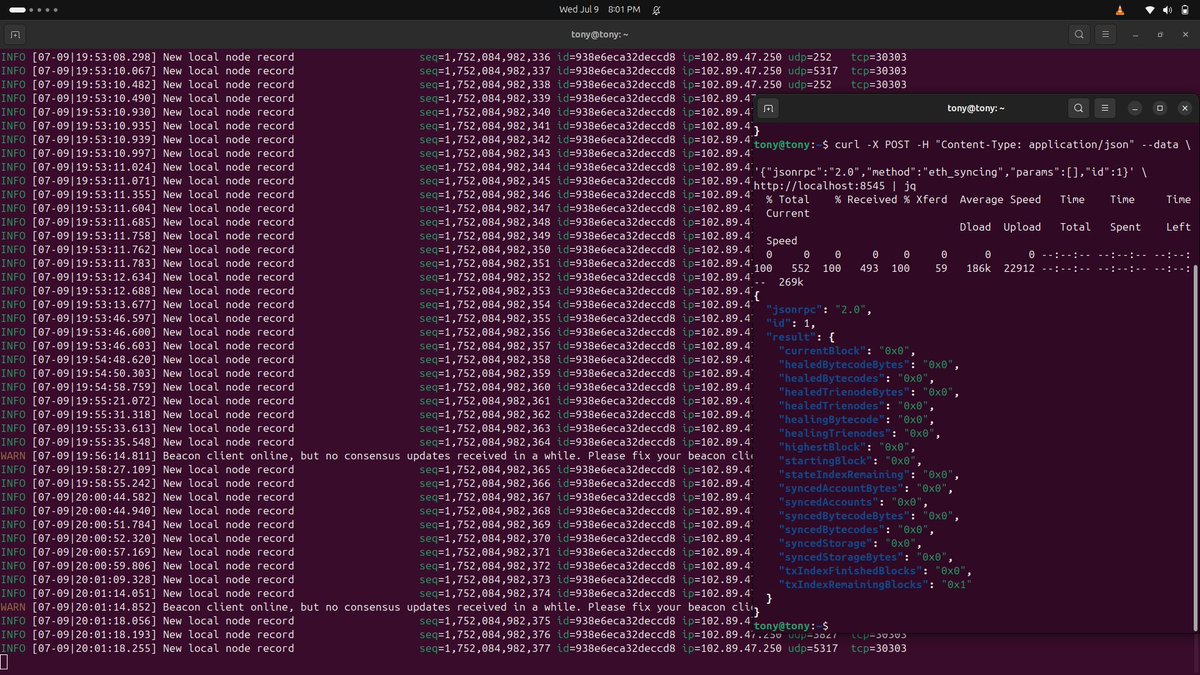Maximize the back terminal window
Screen dimensions: 1200x675
[1161, 34]
